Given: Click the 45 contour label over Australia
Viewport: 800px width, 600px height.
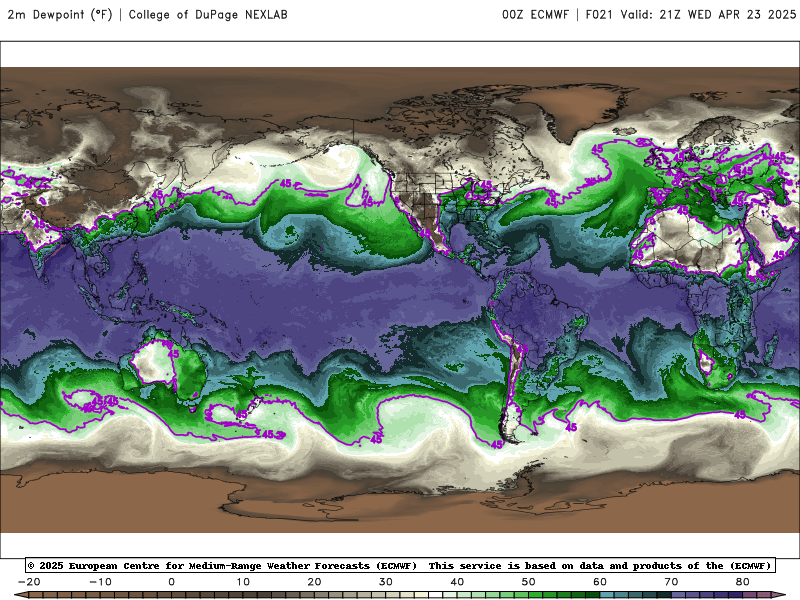Looking at the screenshot, I should click(x=173, y=354).
